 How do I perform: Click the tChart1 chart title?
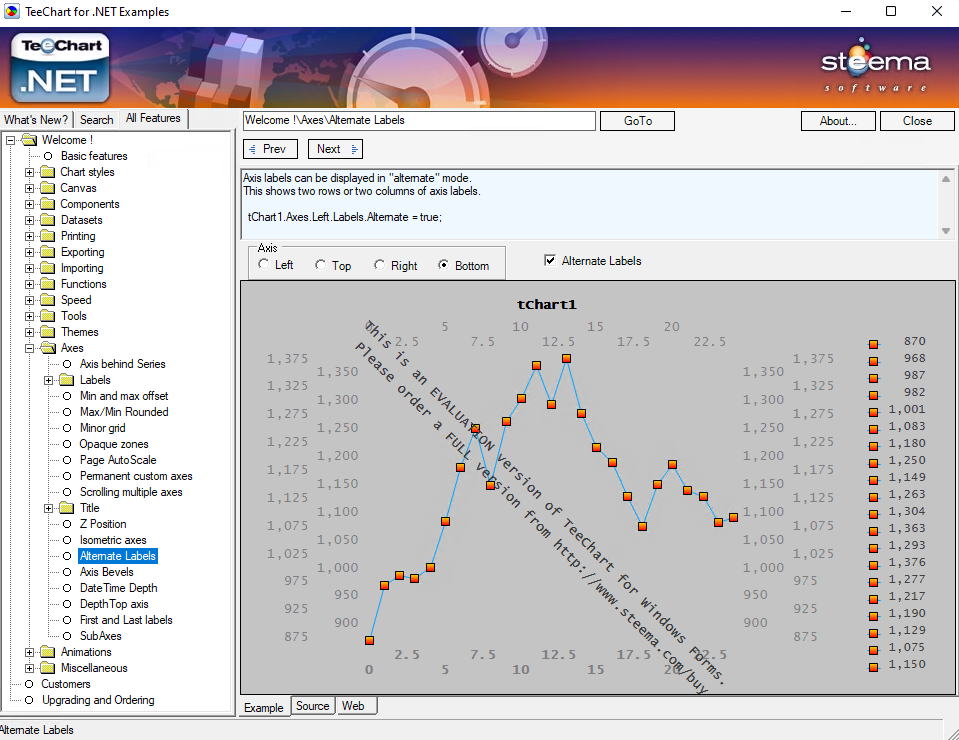click(x=546, y=305)
